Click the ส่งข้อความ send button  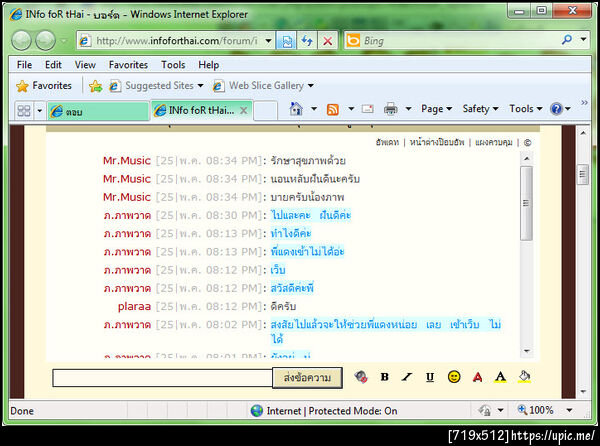(x=307, y=378)
